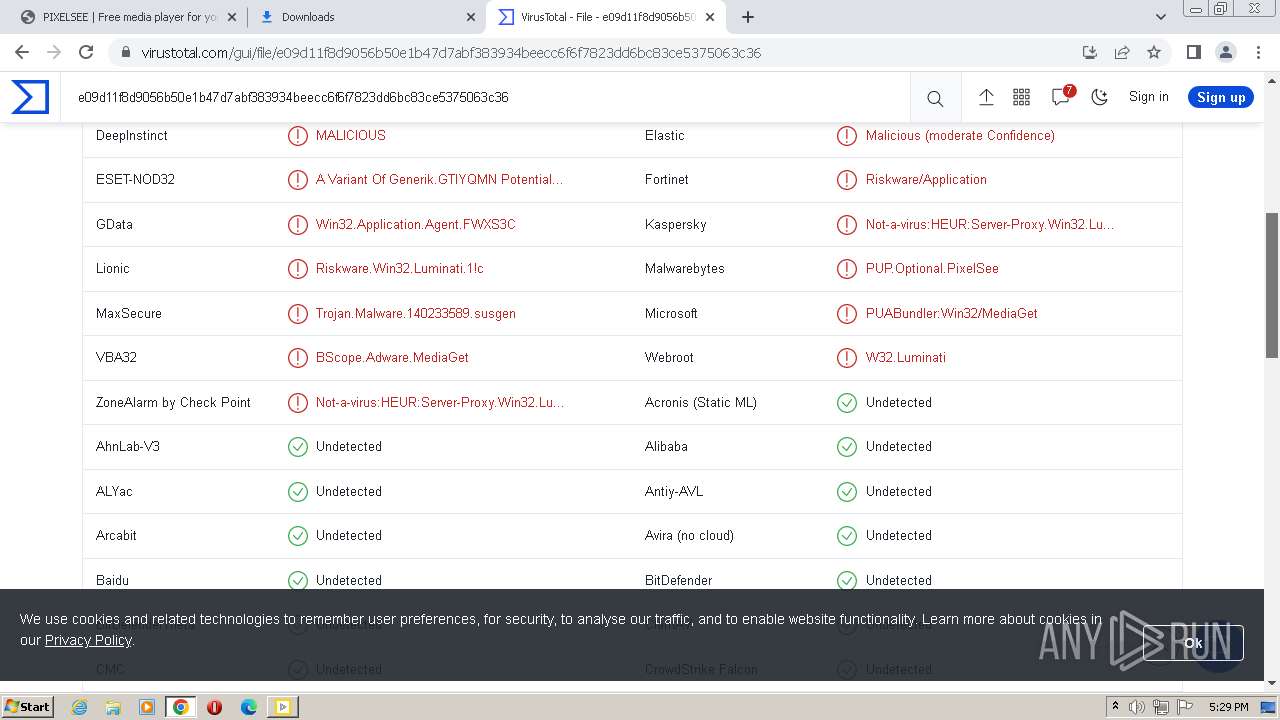Viewport: 1280px width, 720px height.
Task: Click install app icon in address bar
Action: pos(1090,52)
